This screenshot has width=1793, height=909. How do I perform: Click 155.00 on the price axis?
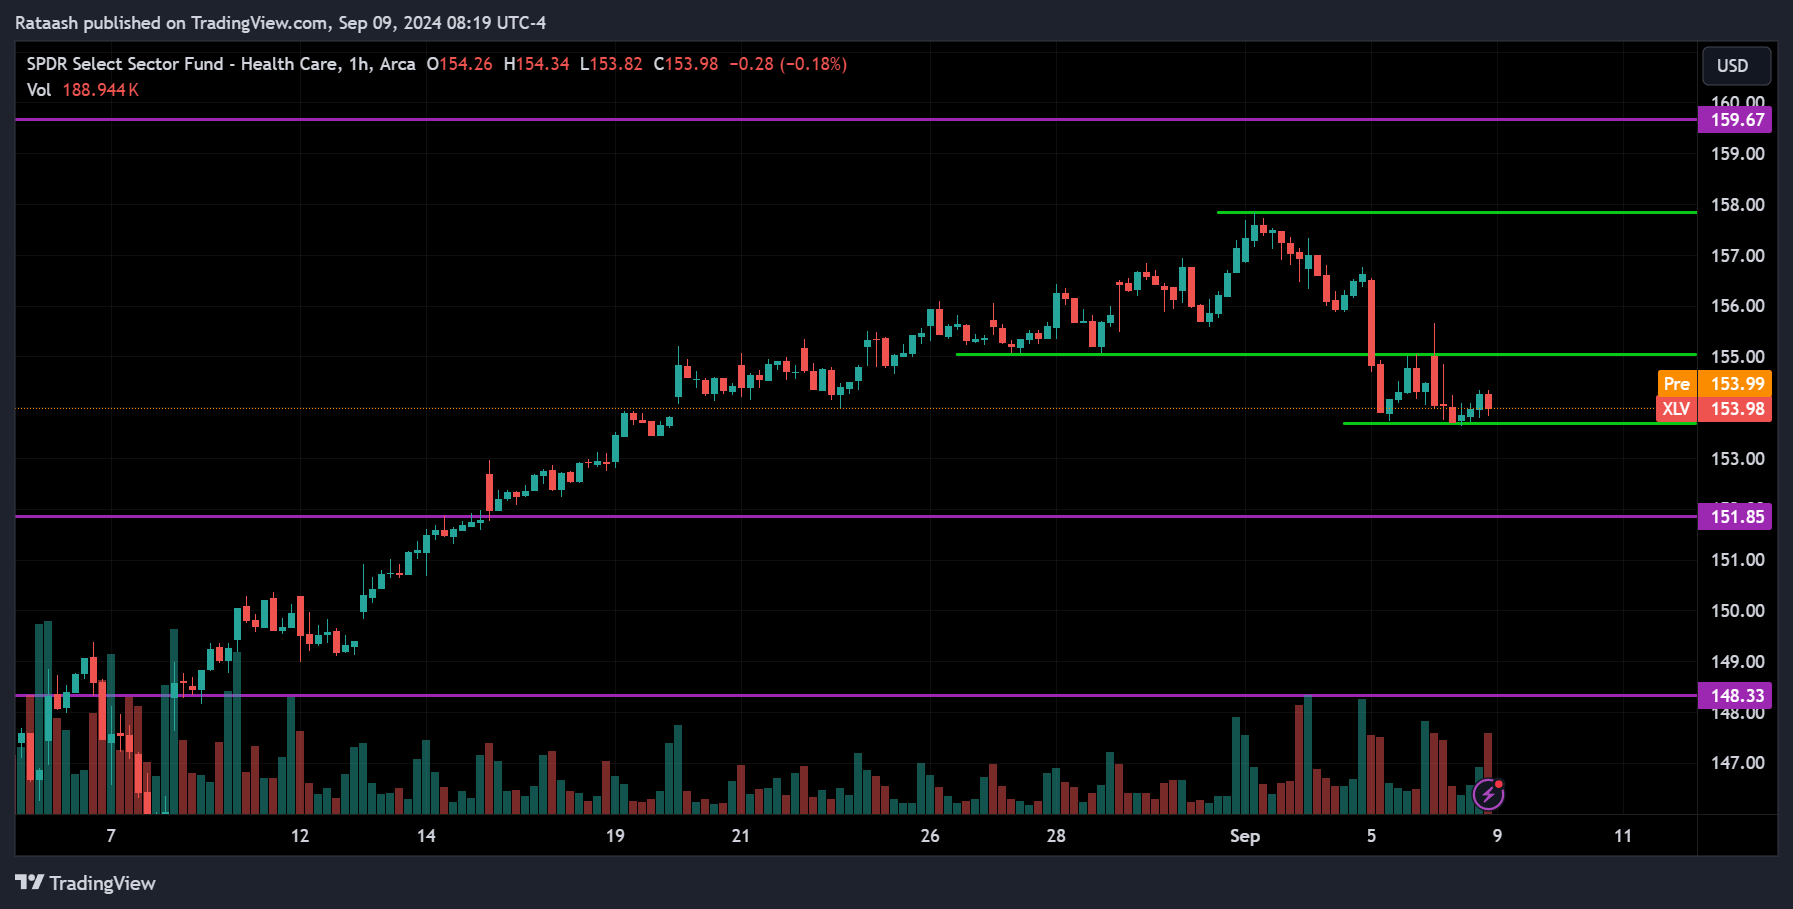click(x=1738, y=357)
